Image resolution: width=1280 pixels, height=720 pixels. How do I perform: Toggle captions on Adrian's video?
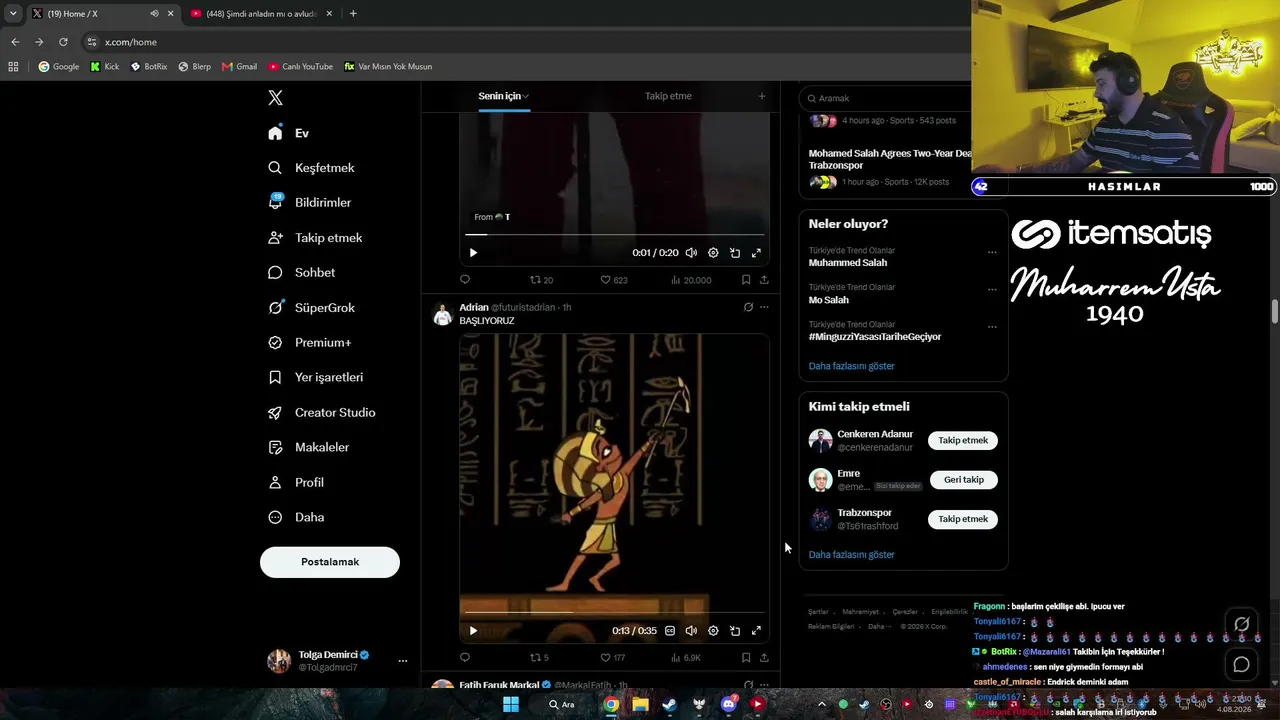click(670, 631)
